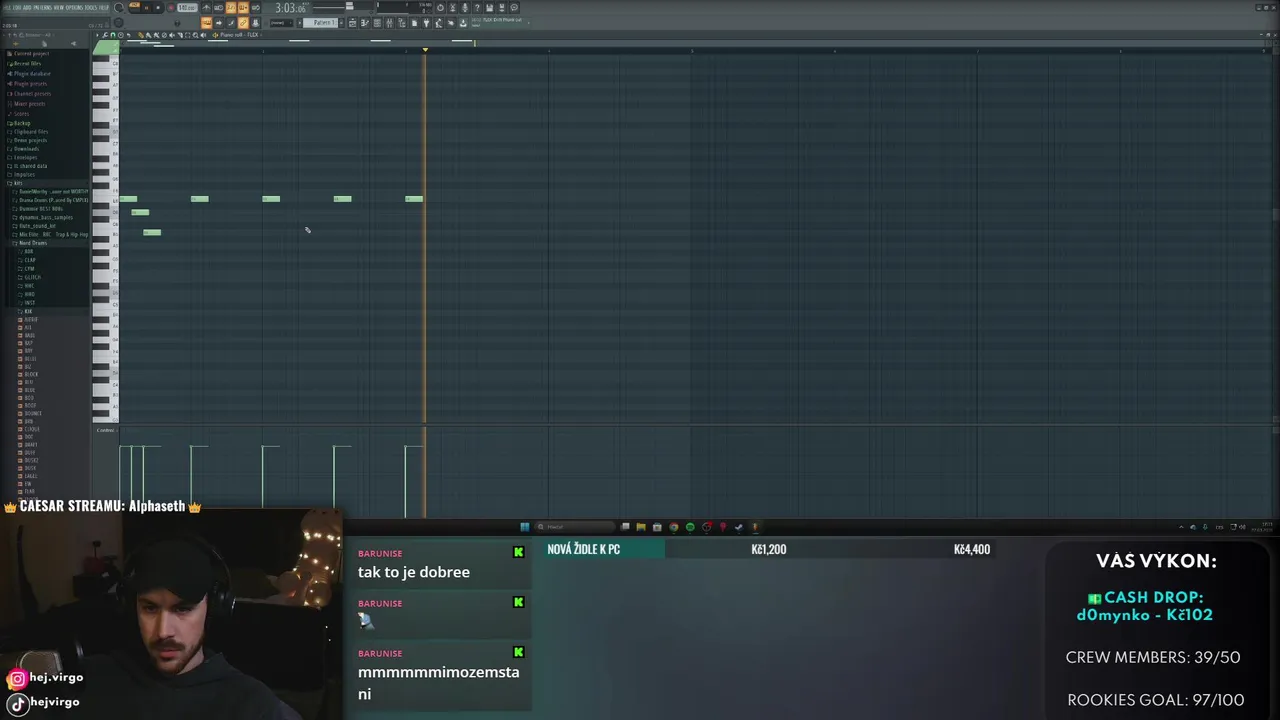Open the piano roll view icon

point(365,23)
